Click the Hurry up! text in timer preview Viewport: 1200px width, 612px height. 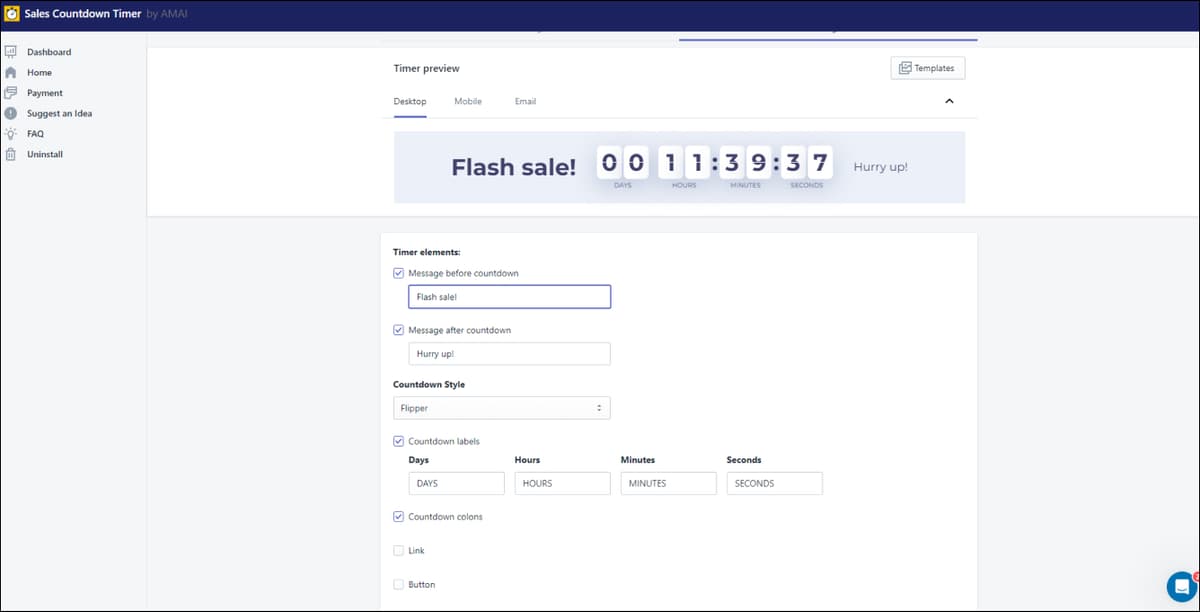(881, 167)
